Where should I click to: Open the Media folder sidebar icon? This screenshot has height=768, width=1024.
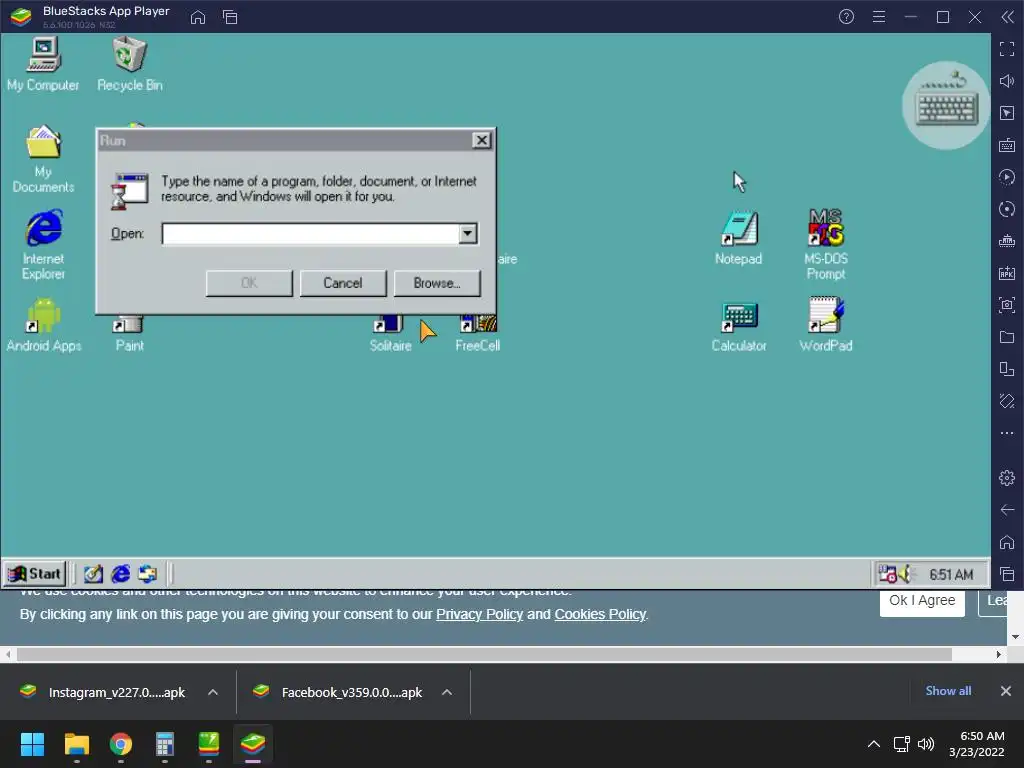pos(1007,337)
